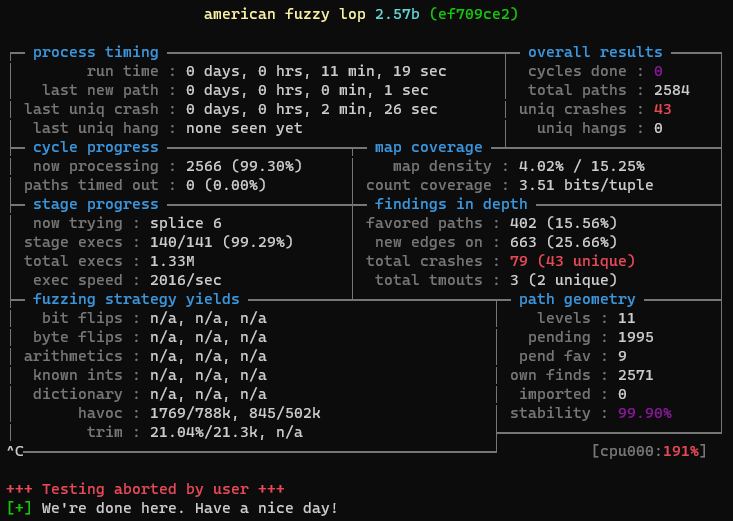Click the 'fuzzing strategy yields' section header
The width and height of the screenshot is (733, 521).
coord(136,299)
